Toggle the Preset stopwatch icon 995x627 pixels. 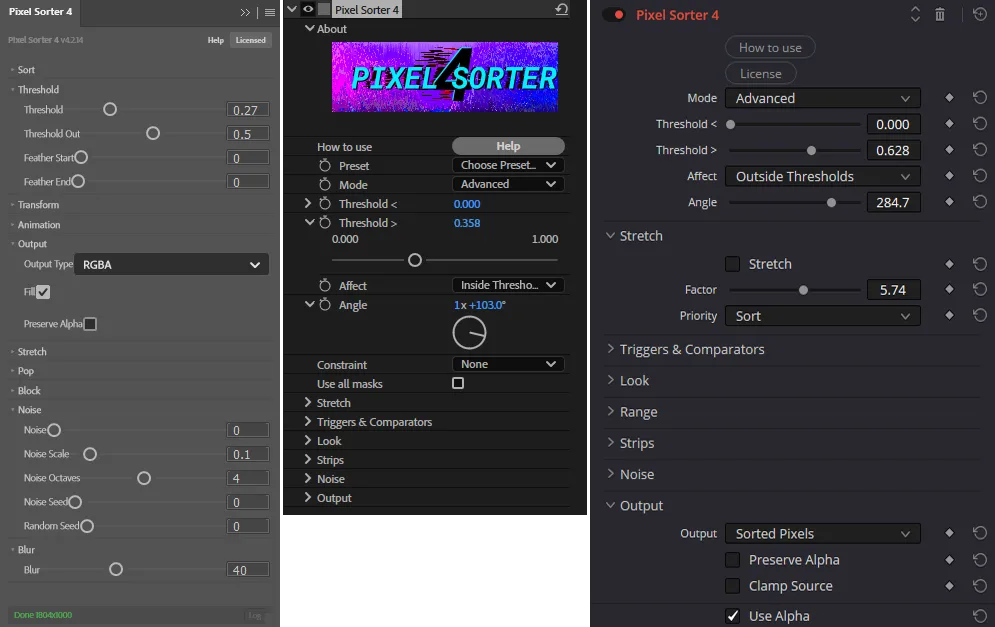coord(325,165)
